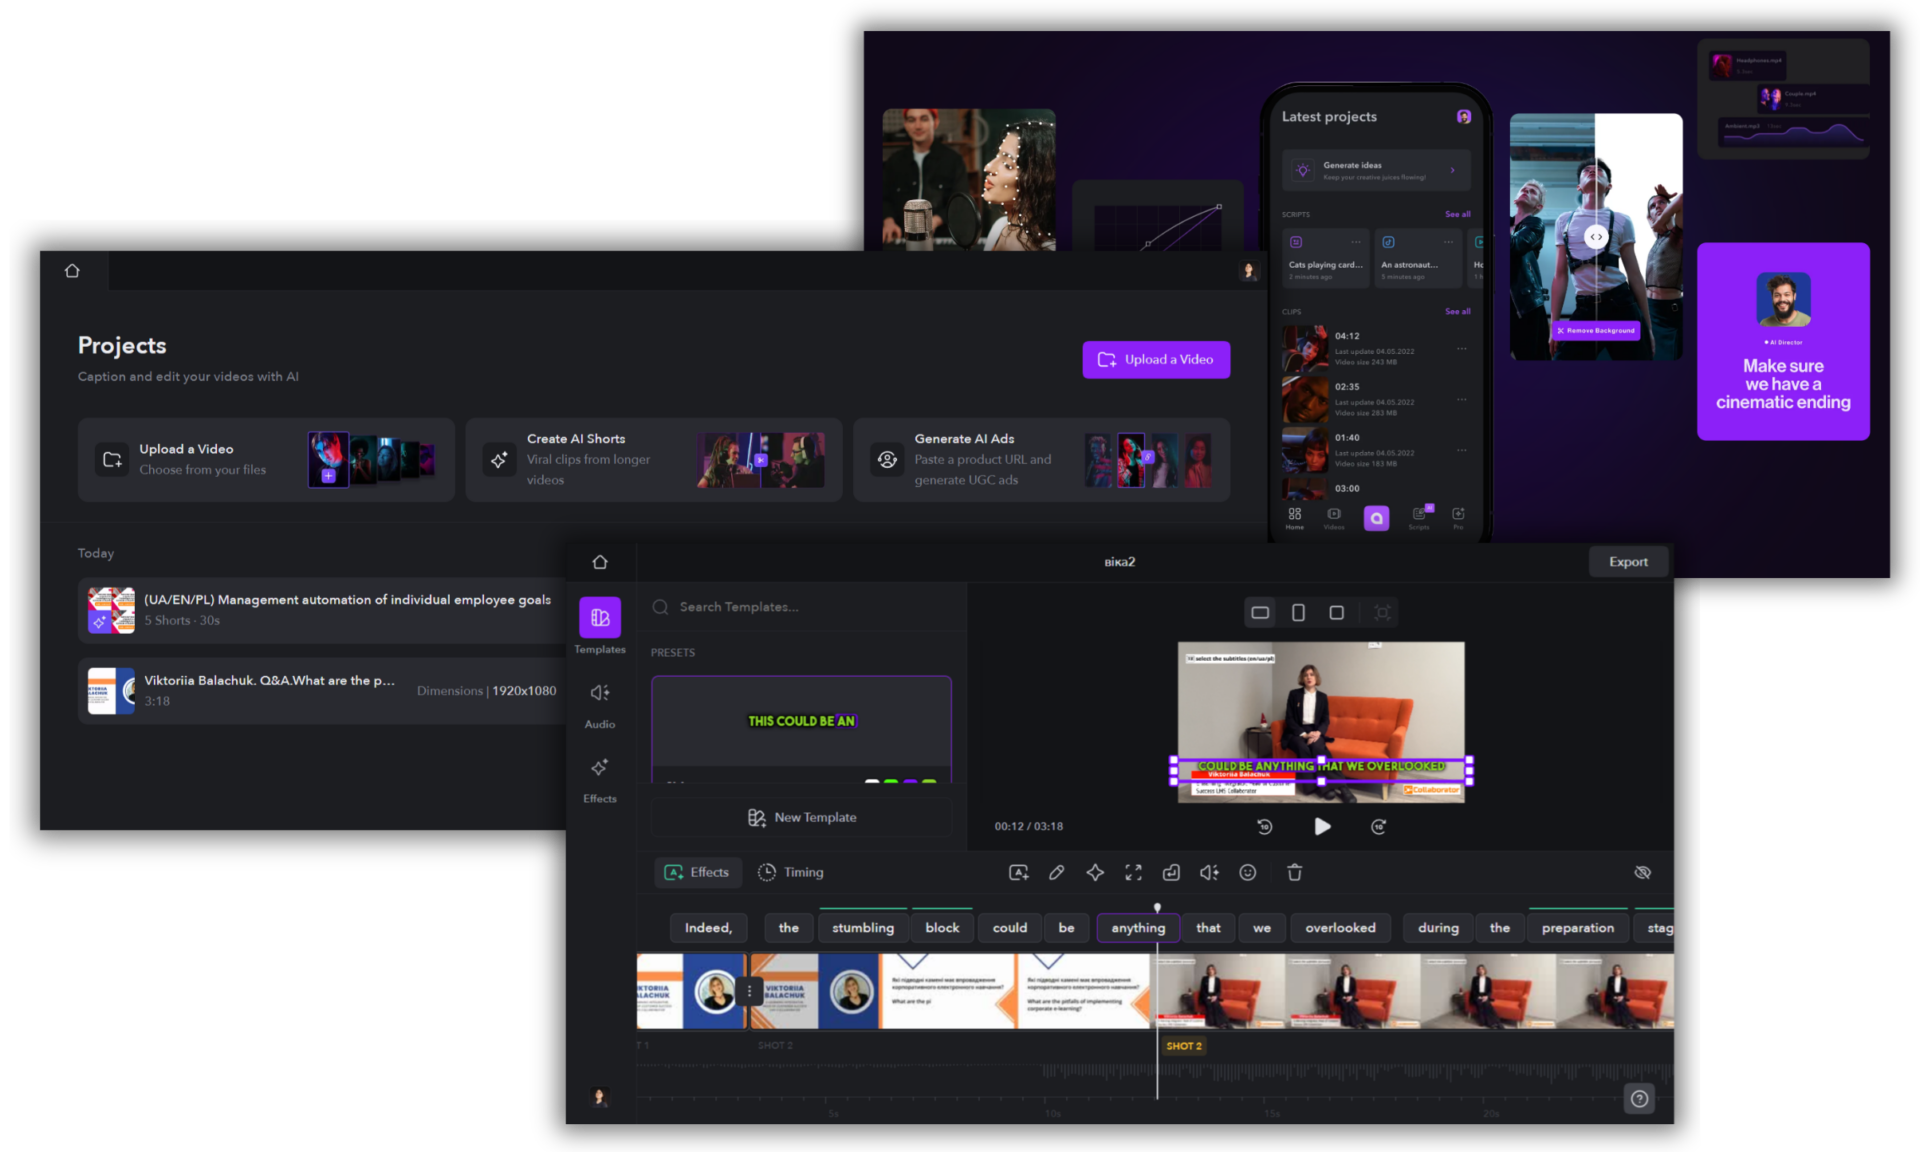Click the home icon in the Projects window
The width and height of the screenshot is (1920, 1152).
[72, 271]
